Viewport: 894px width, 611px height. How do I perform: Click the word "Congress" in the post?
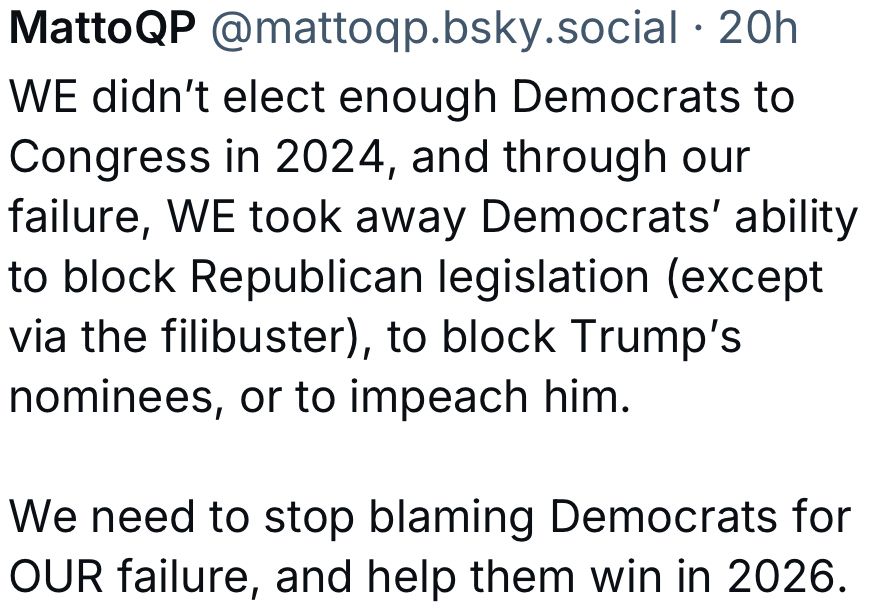point(109,158)
